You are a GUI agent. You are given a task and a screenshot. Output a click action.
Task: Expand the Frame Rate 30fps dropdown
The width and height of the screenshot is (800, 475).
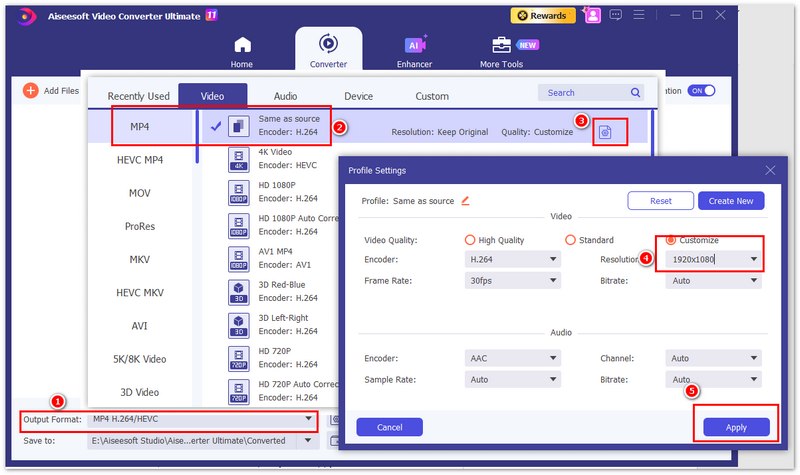[513, 281]
